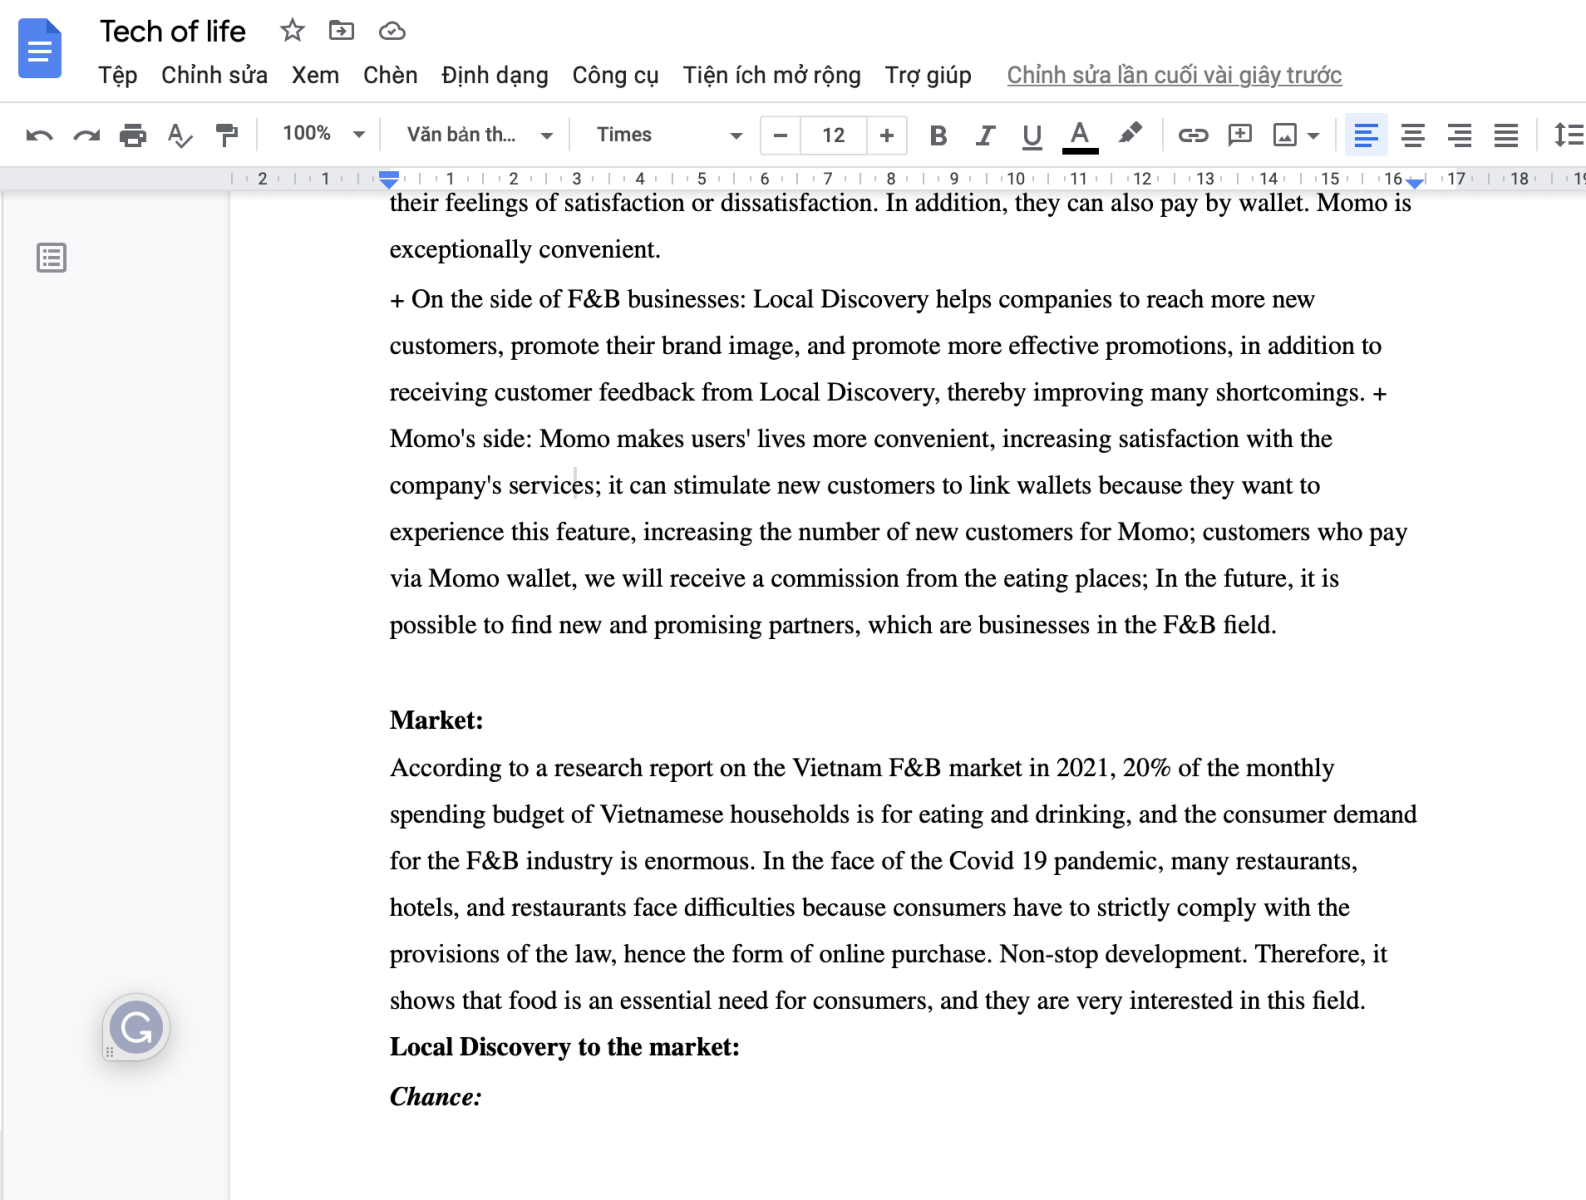Open the Chèn menu

tap(390, 75)
